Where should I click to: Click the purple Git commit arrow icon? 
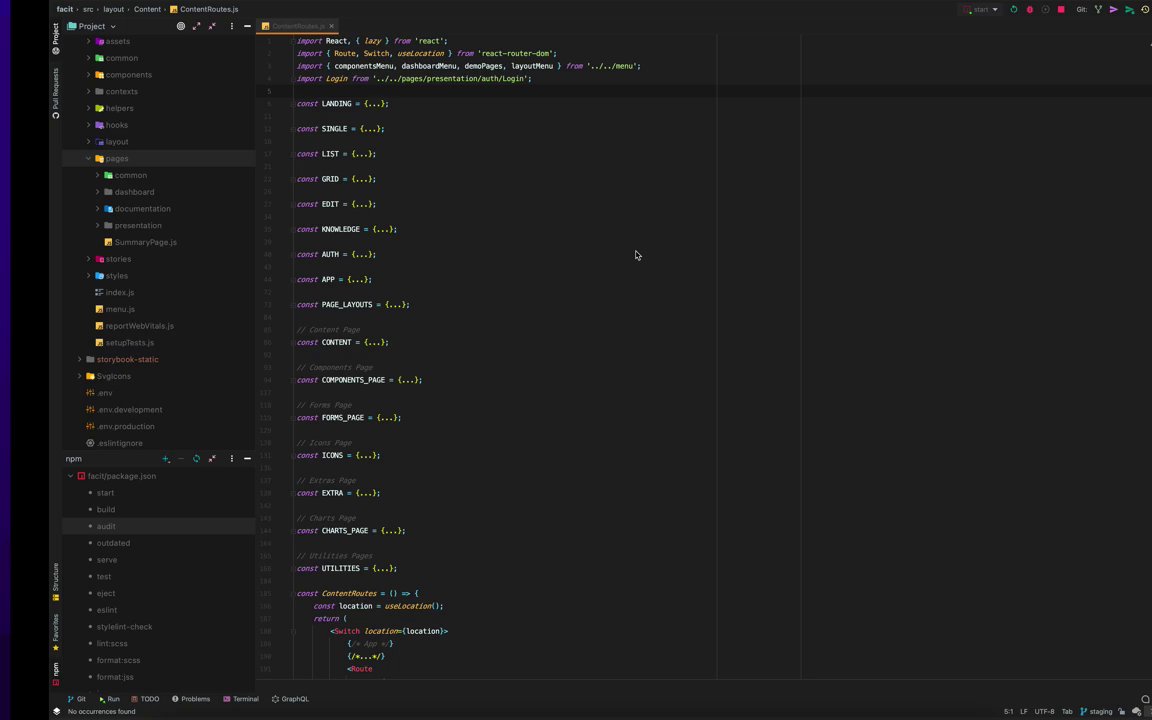coord(1114,10)
